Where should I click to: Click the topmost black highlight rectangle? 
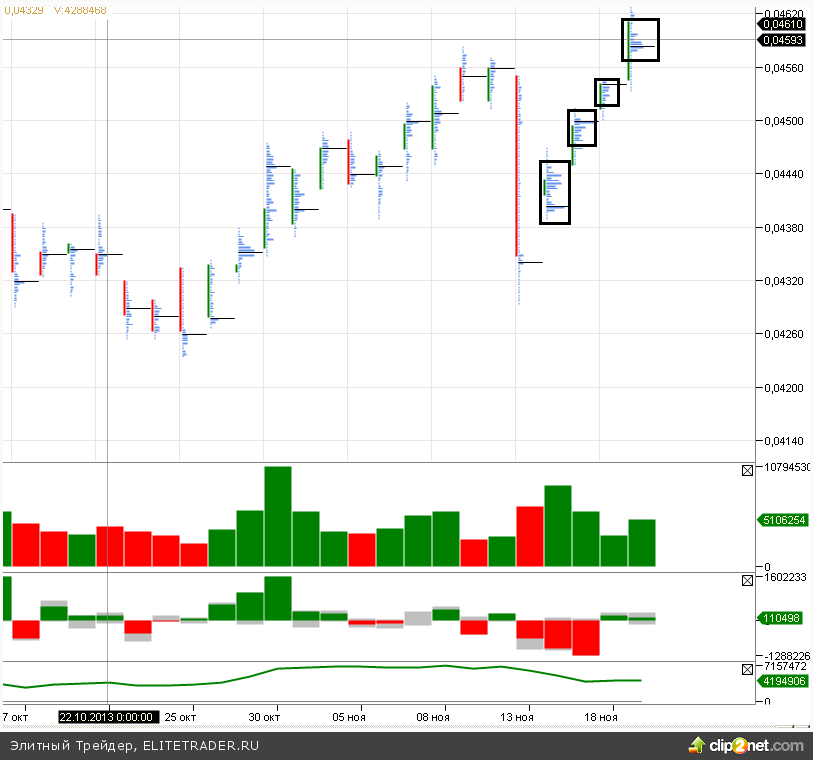pyautogui.click(x=640, y=40)
